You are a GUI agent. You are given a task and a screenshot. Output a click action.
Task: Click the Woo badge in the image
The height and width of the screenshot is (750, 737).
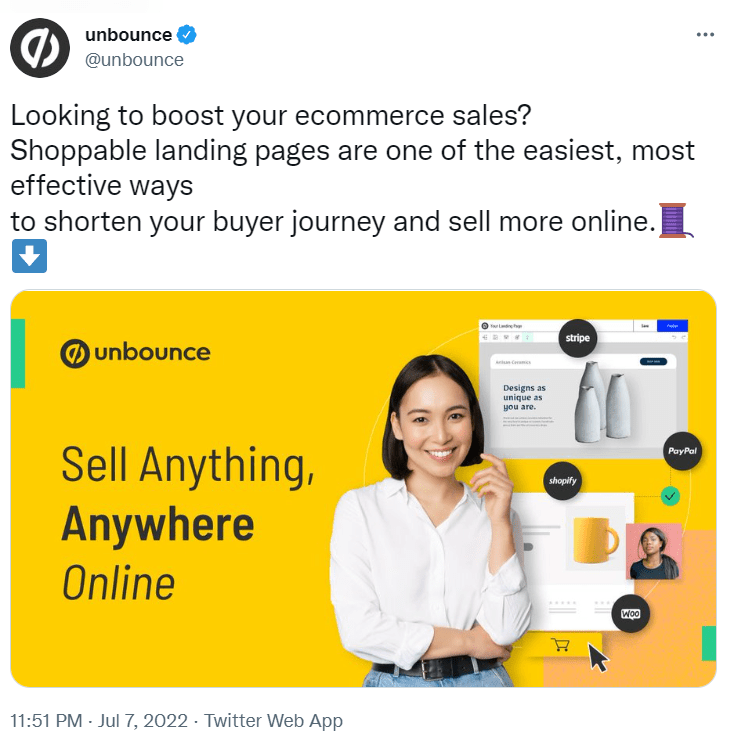click(630, 613)
